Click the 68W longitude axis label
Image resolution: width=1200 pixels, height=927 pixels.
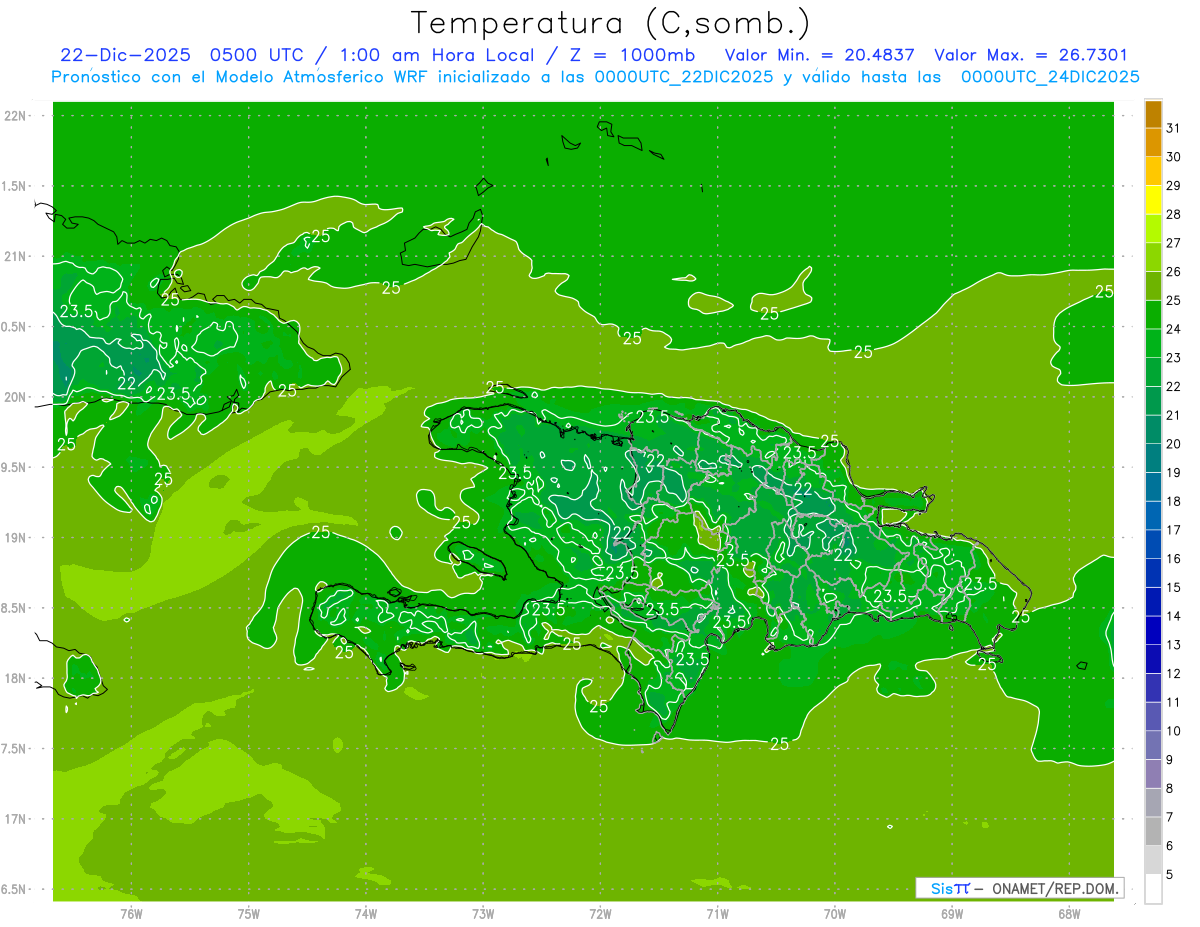[1069, 913]
